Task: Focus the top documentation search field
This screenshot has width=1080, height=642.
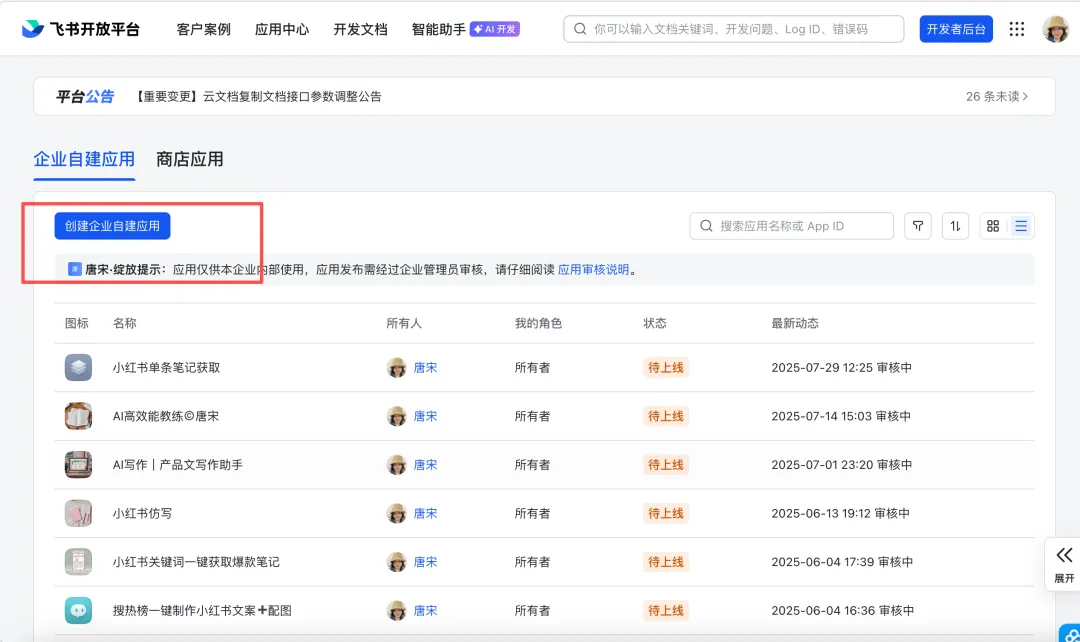Action: [734, 29]
